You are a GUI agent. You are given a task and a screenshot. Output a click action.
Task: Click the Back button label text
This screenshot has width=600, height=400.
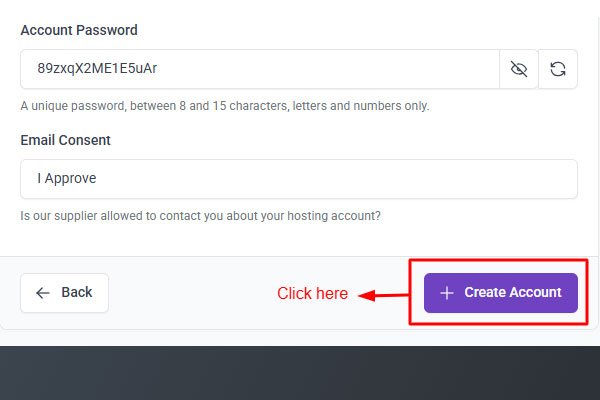[77, 292]
